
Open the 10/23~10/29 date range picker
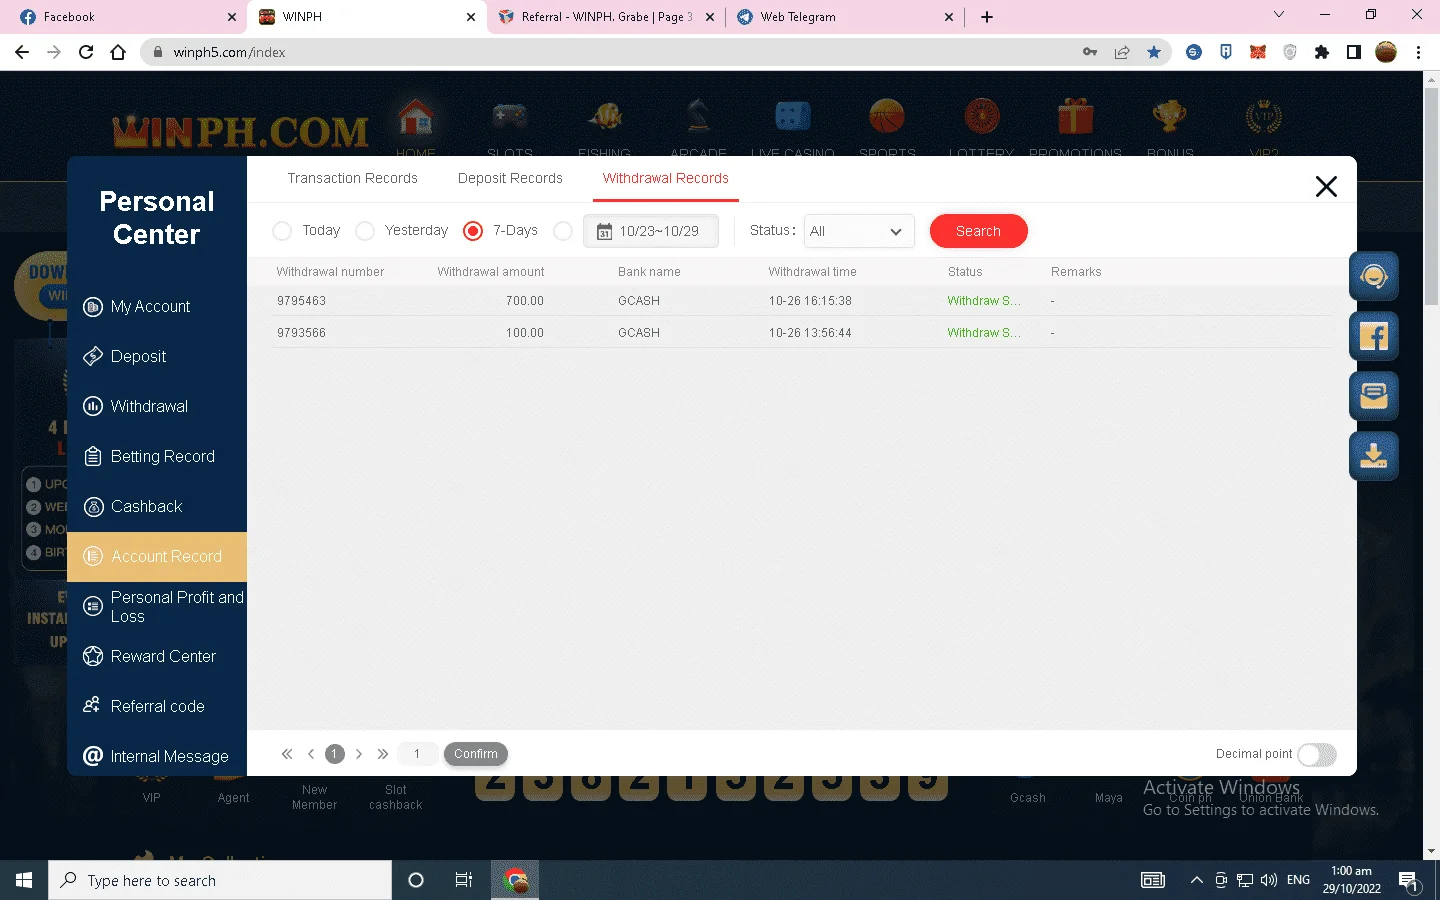[651, 231]
